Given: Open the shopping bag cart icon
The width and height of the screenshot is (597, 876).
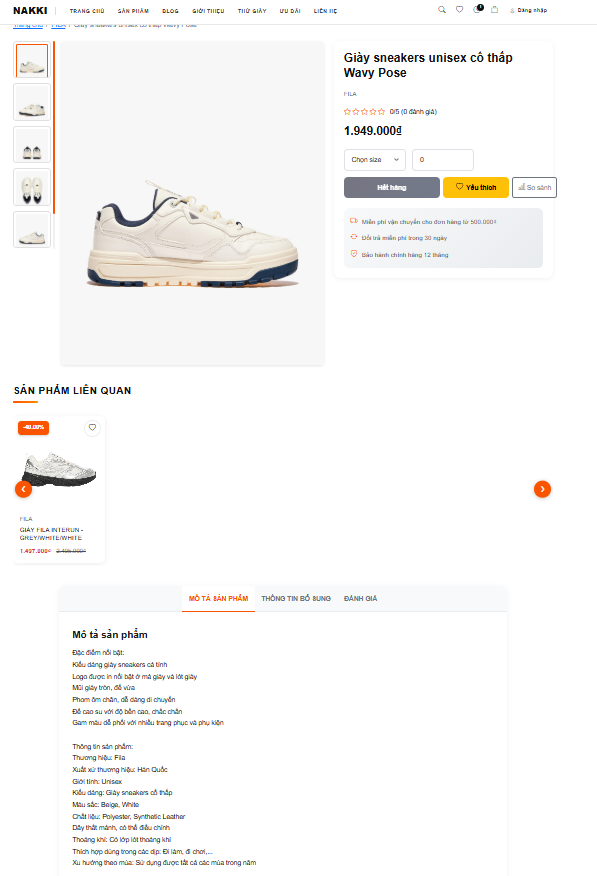Looking at the screenshot, I should coord(494,9).
